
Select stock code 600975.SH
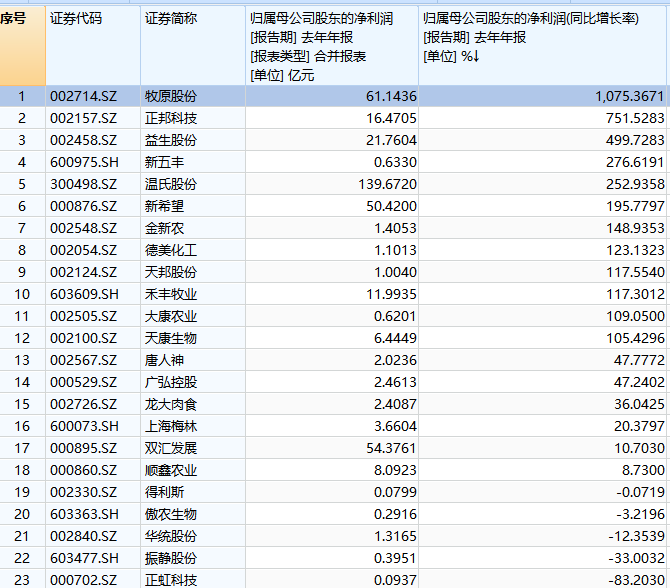pyautogui.click(x=83, y=162)
